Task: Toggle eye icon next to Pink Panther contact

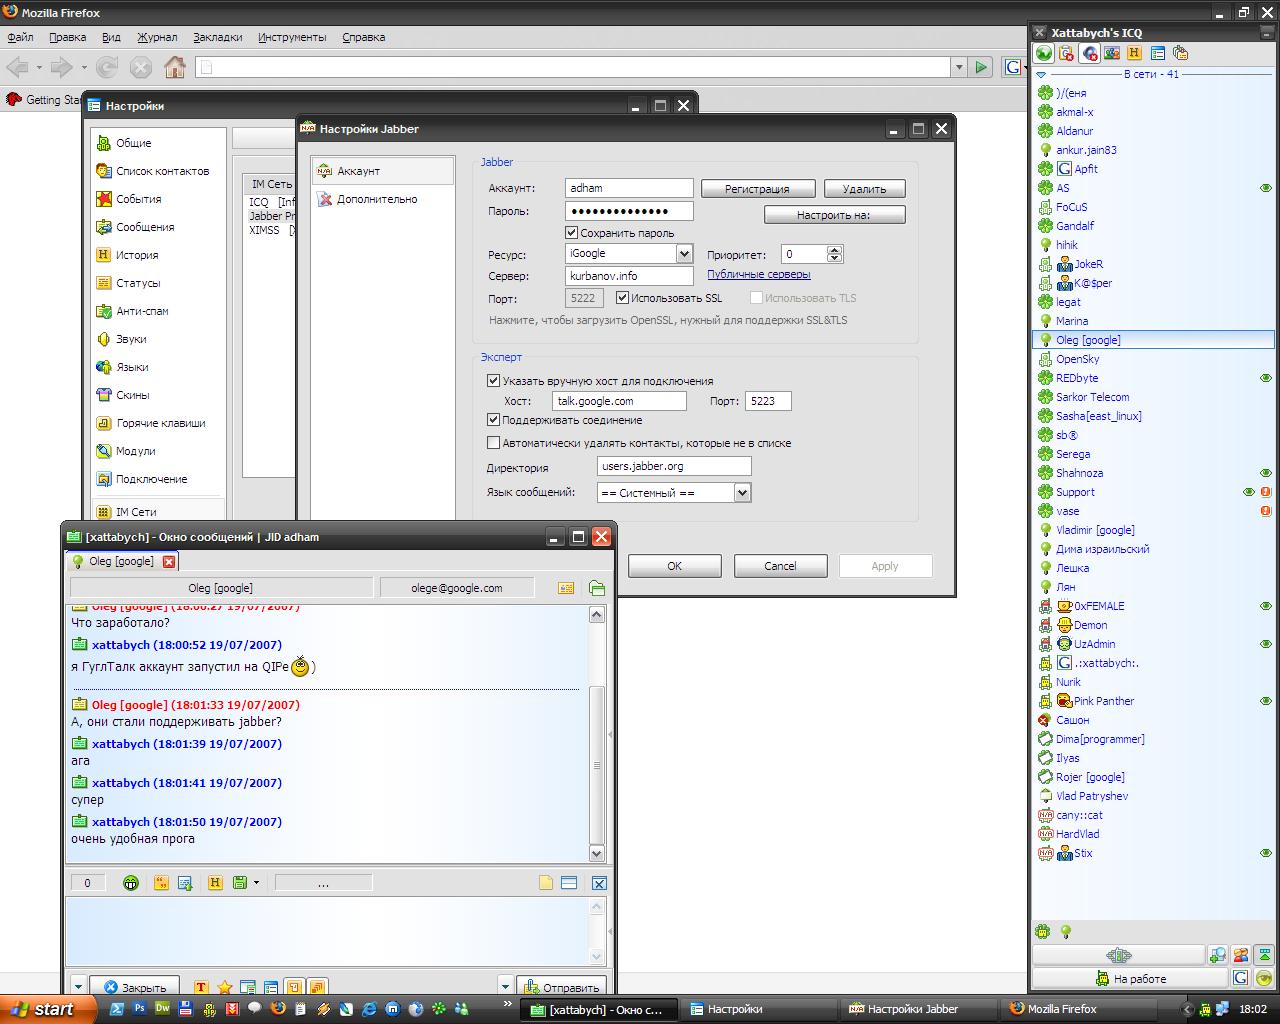Action: tap(1265, 701)
